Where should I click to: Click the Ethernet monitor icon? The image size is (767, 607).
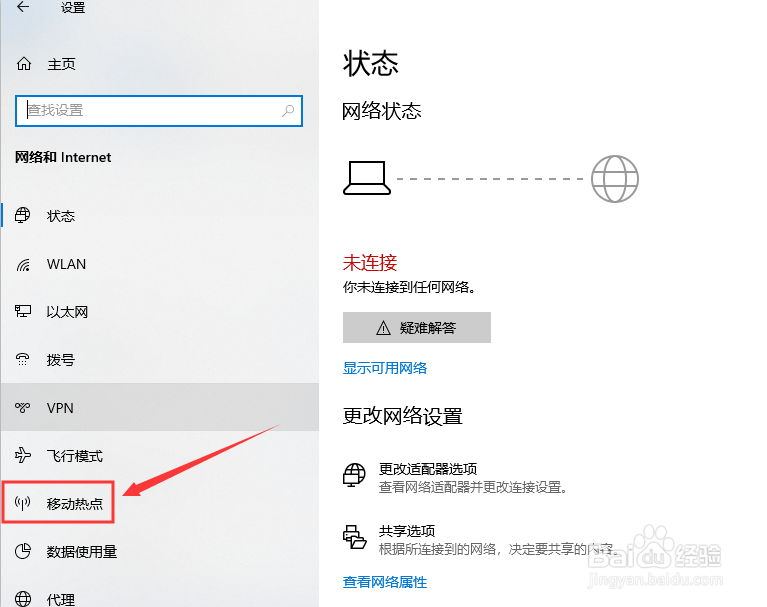coord(23,311)
